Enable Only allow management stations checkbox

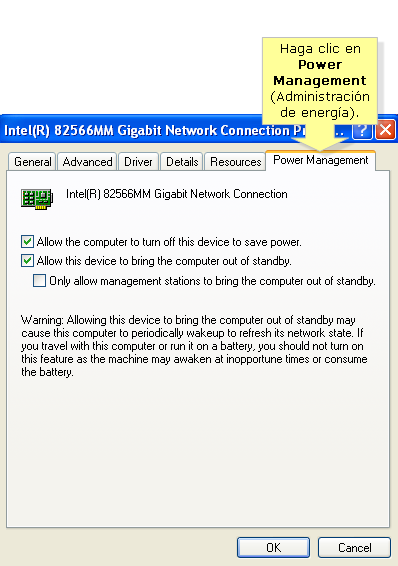point(39,280)
